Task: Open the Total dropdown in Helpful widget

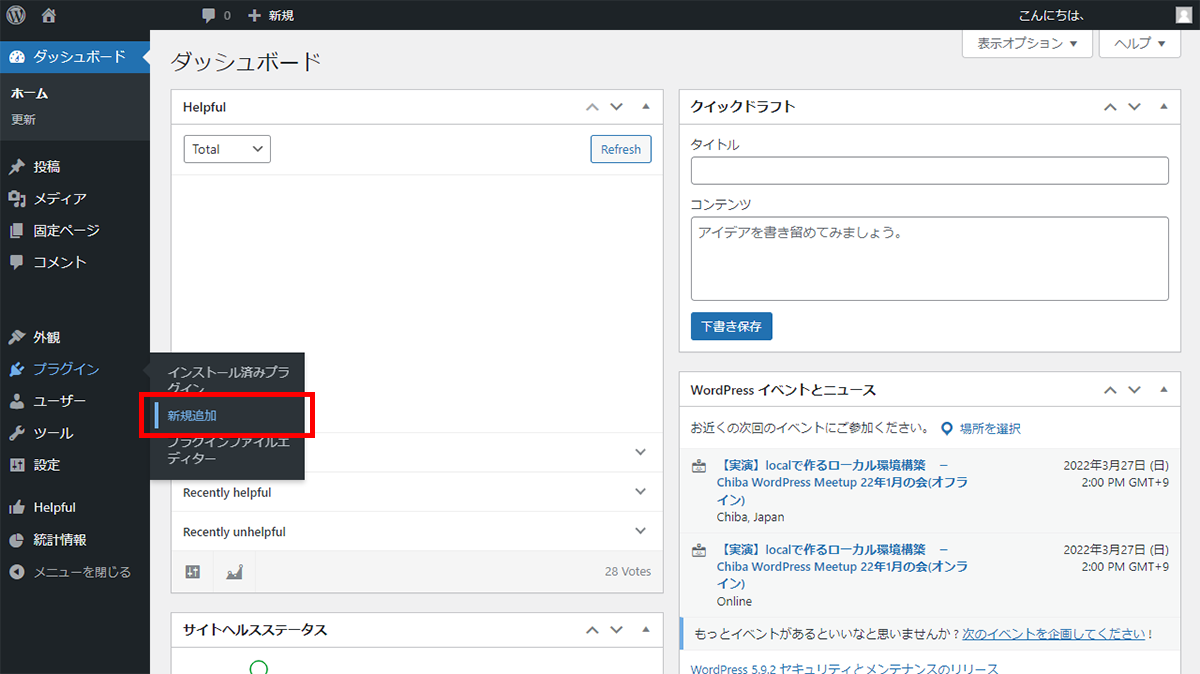Action: click(x=227, y=148)
